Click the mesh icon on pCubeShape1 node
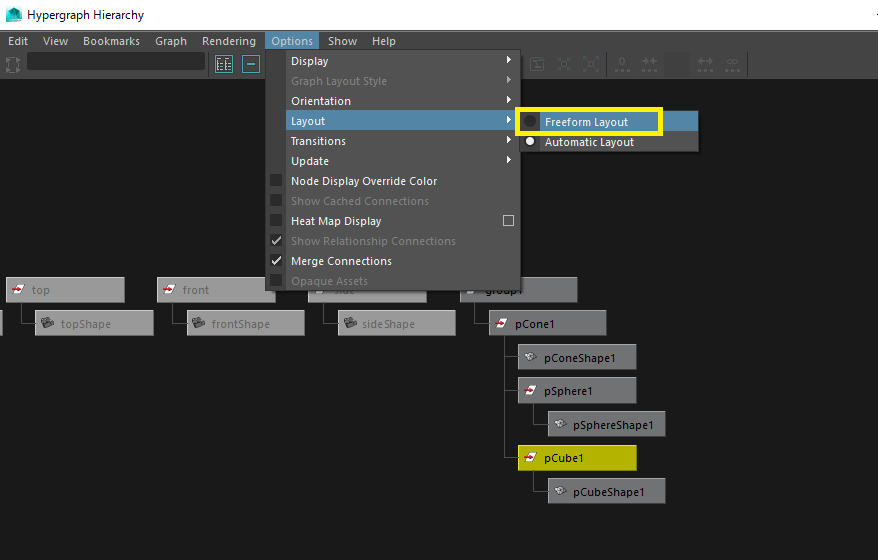 coord(560,491)
